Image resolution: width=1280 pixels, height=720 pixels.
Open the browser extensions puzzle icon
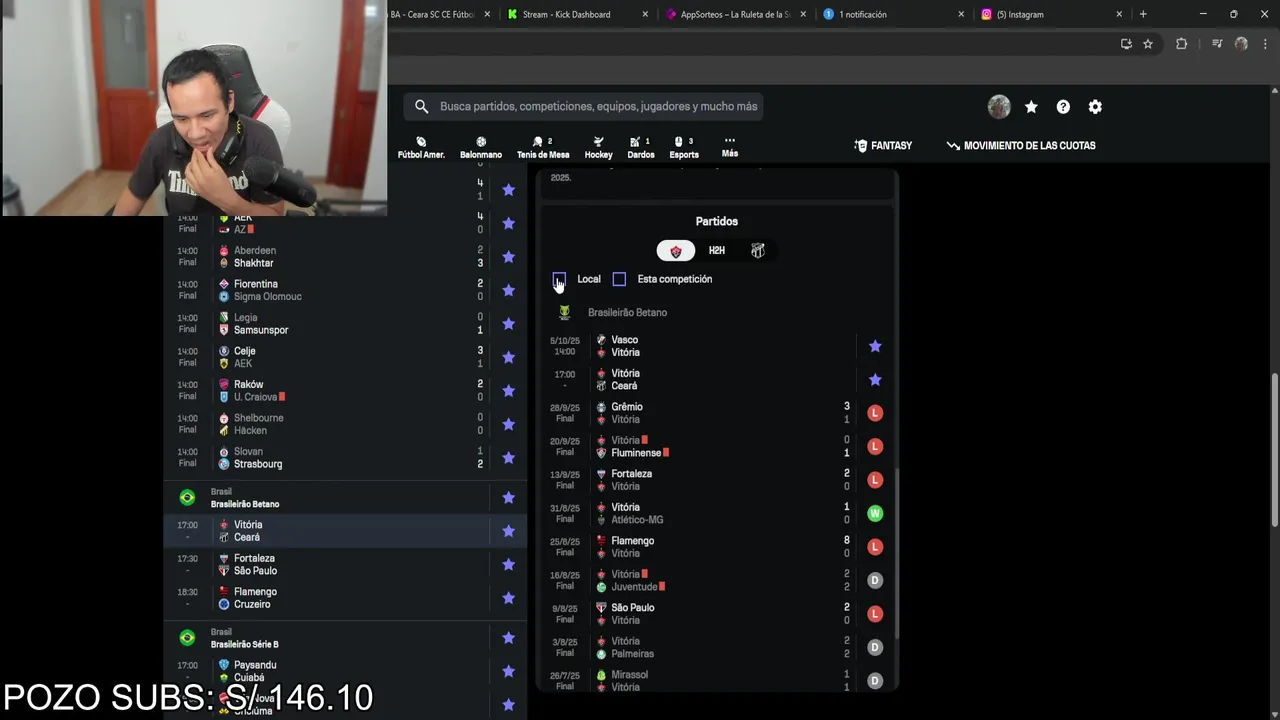(x=1181, y=44)
